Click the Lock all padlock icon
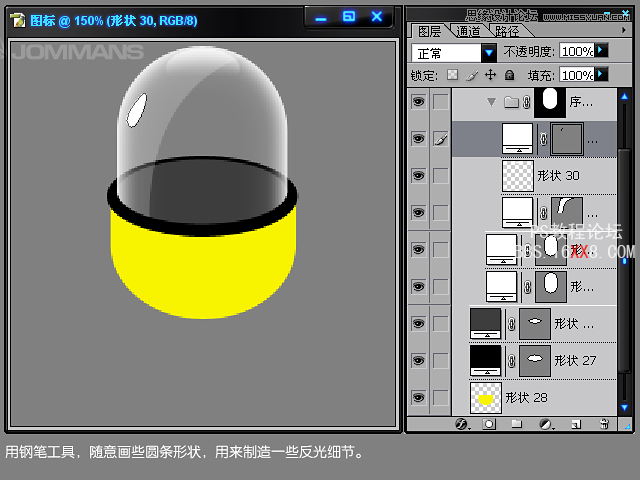Viewport: 640px width, 480px height. pyautogui.click(x=509, y=75)
